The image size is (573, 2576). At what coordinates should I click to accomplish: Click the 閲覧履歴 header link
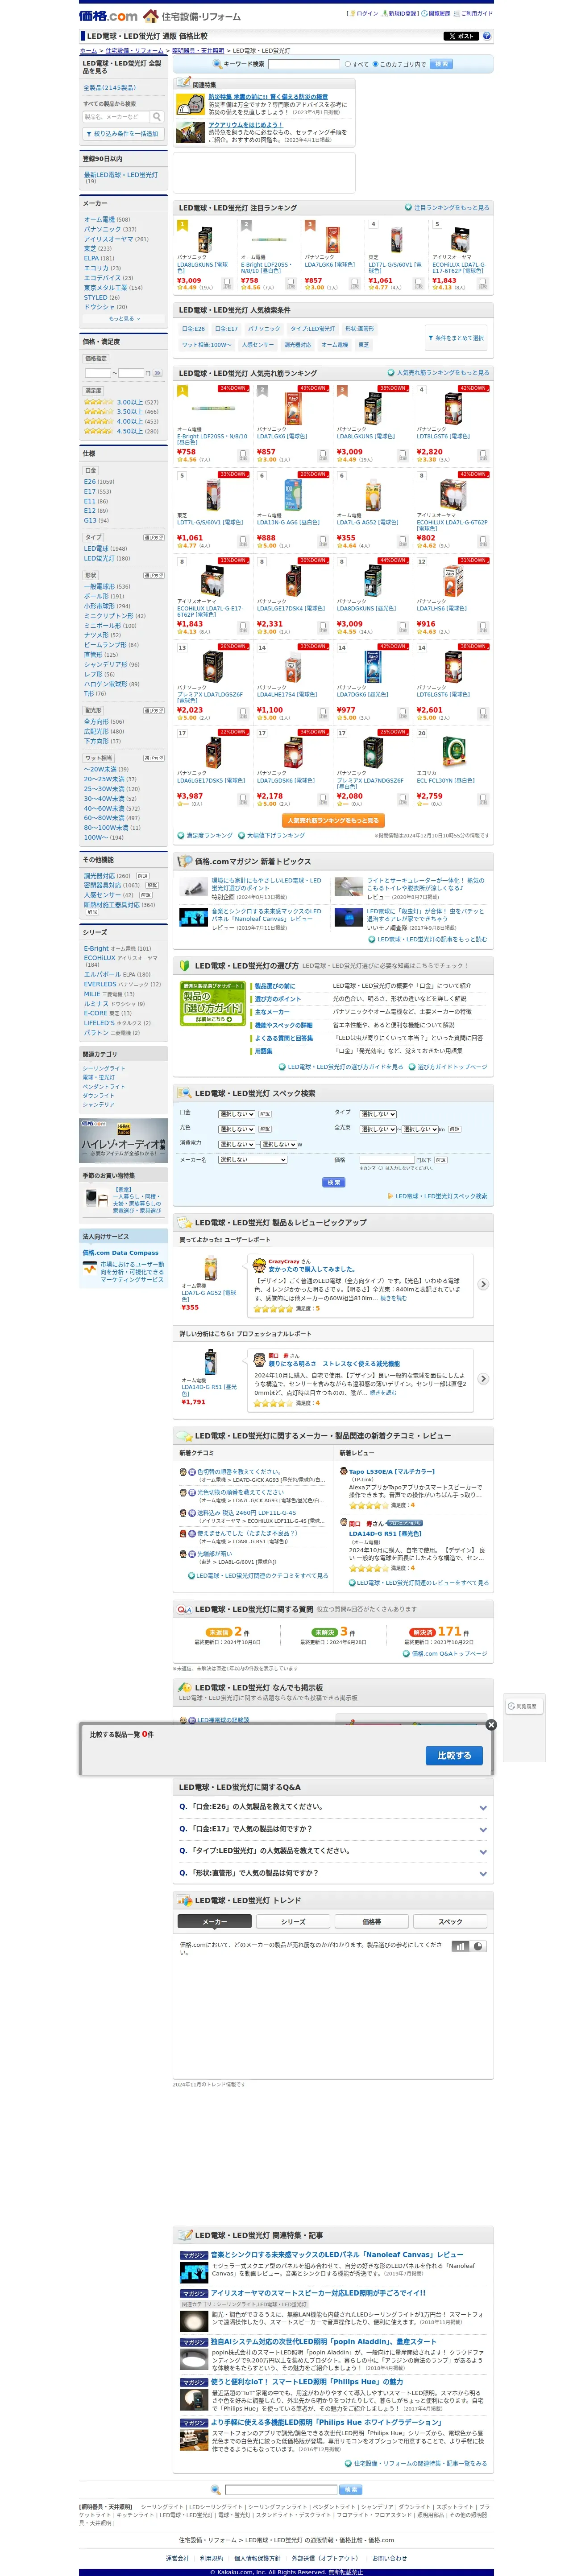(437, 14)
